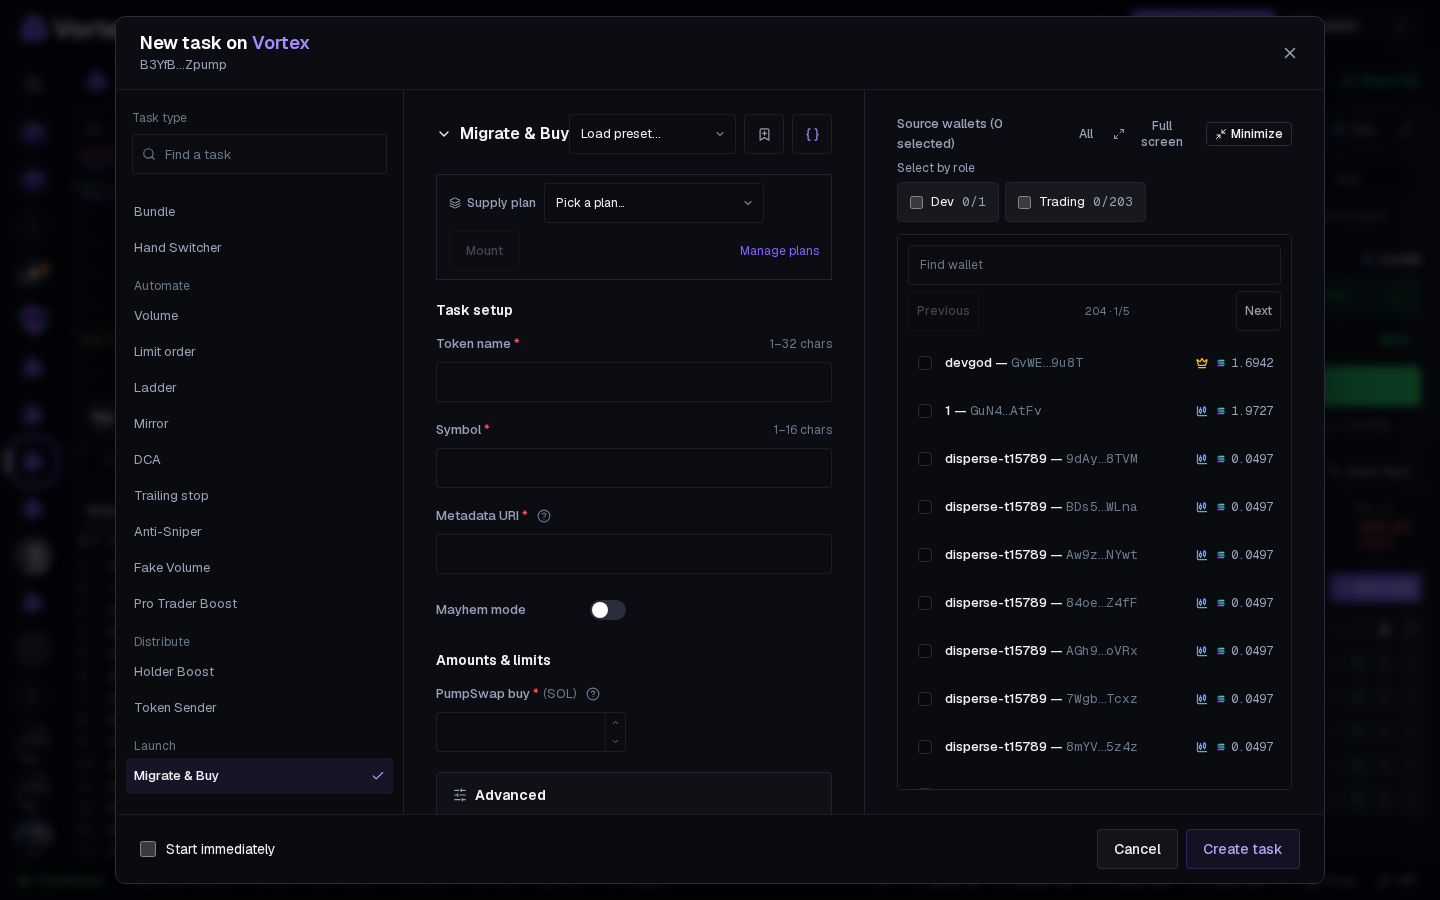Click the chart icon on wallet GuN4..AtFv
Image resolution: width=1440 pixels, height=900 pixels.
pyautogui.click(x=1202, y=411)
